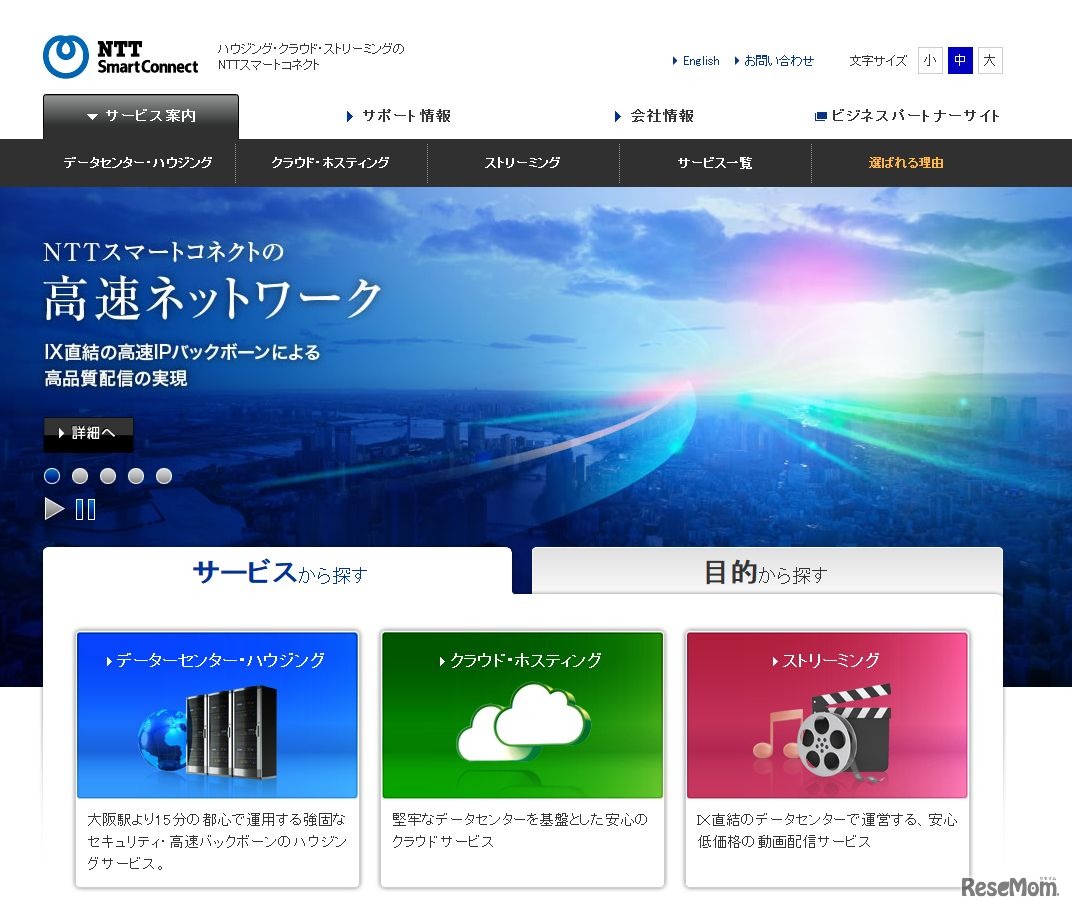Open the English version link
This screenshot has height=910, width=1072.
(701, 61)
